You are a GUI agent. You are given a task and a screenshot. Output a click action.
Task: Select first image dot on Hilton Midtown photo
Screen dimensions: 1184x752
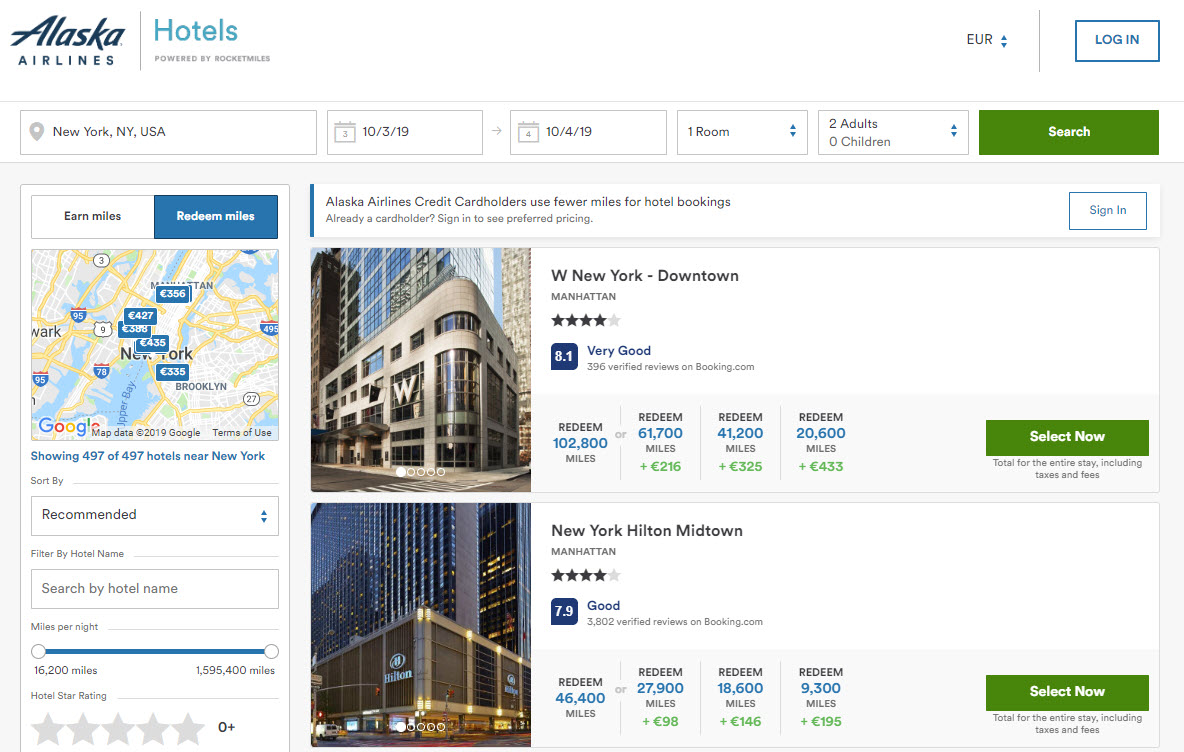coord(401,727)
